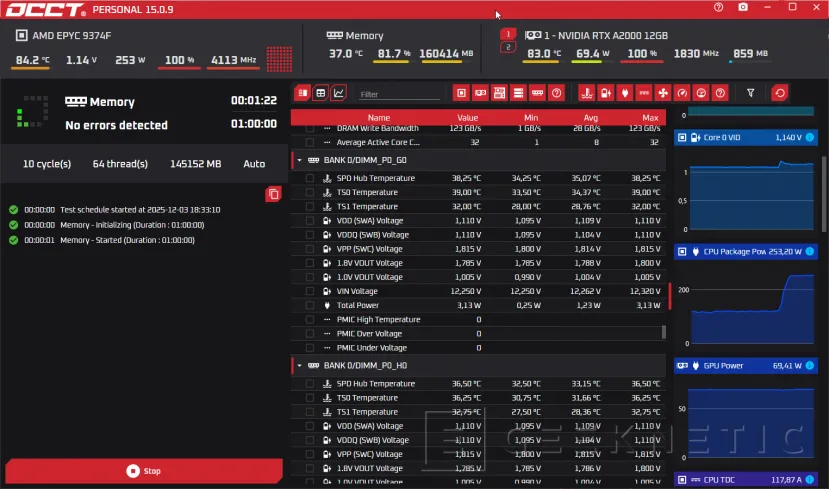
Task: Select GPU 2 in the GPU selector
Action: [x=508, y=47]
